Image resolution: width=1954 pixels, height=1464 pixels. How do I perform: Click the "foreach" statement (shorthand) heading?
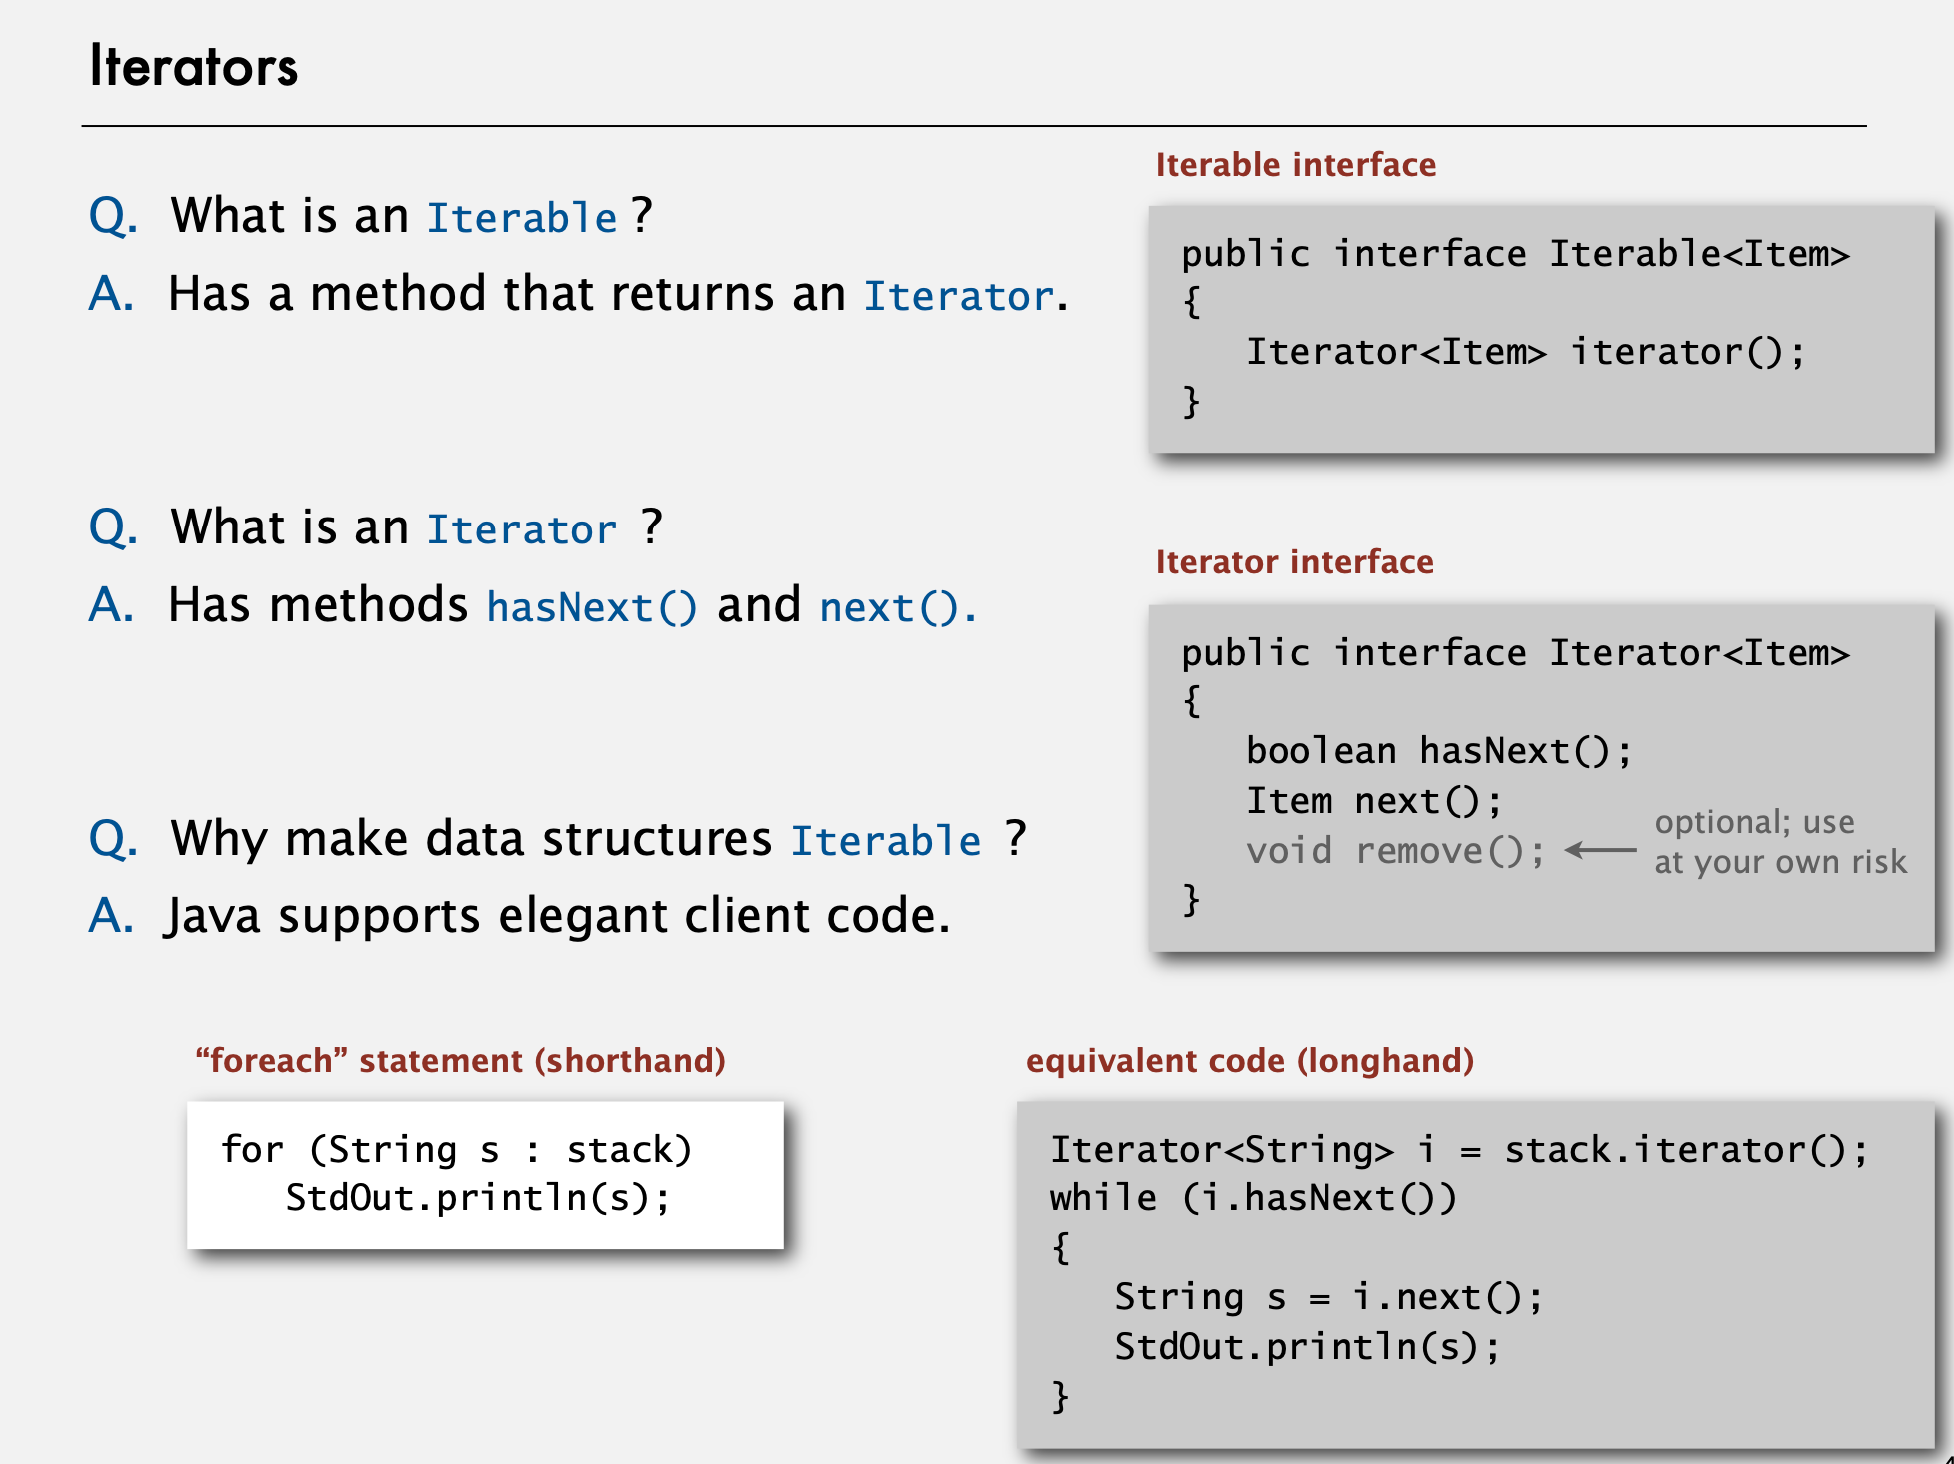(460, 1060)
